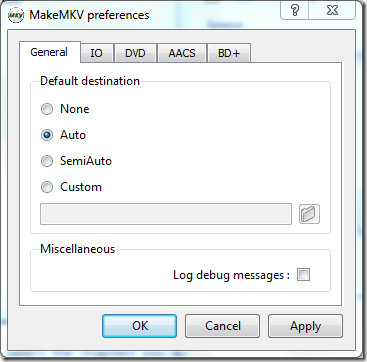367x362 pixels.
Task: Click the question mark help button
Action: [295, 11]
